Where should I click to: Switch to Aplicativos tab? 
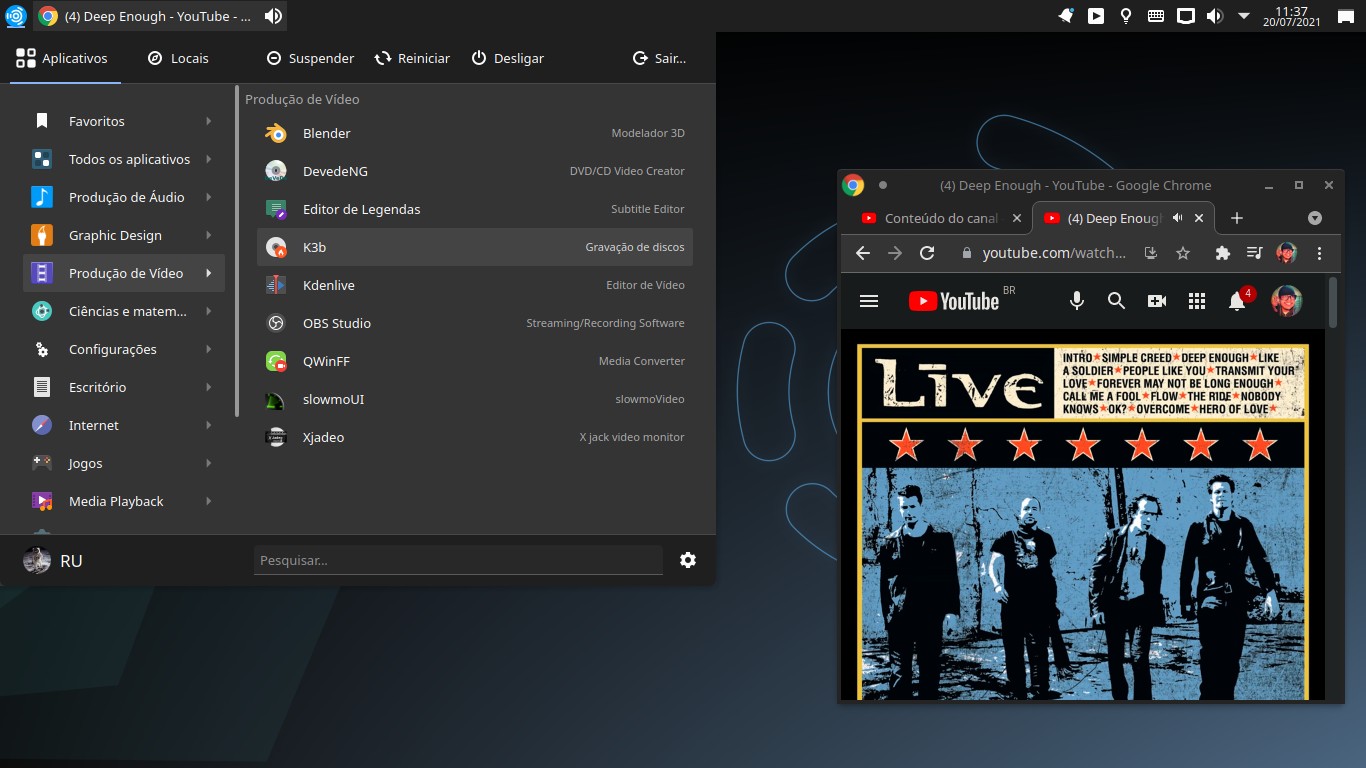(65, 58)
